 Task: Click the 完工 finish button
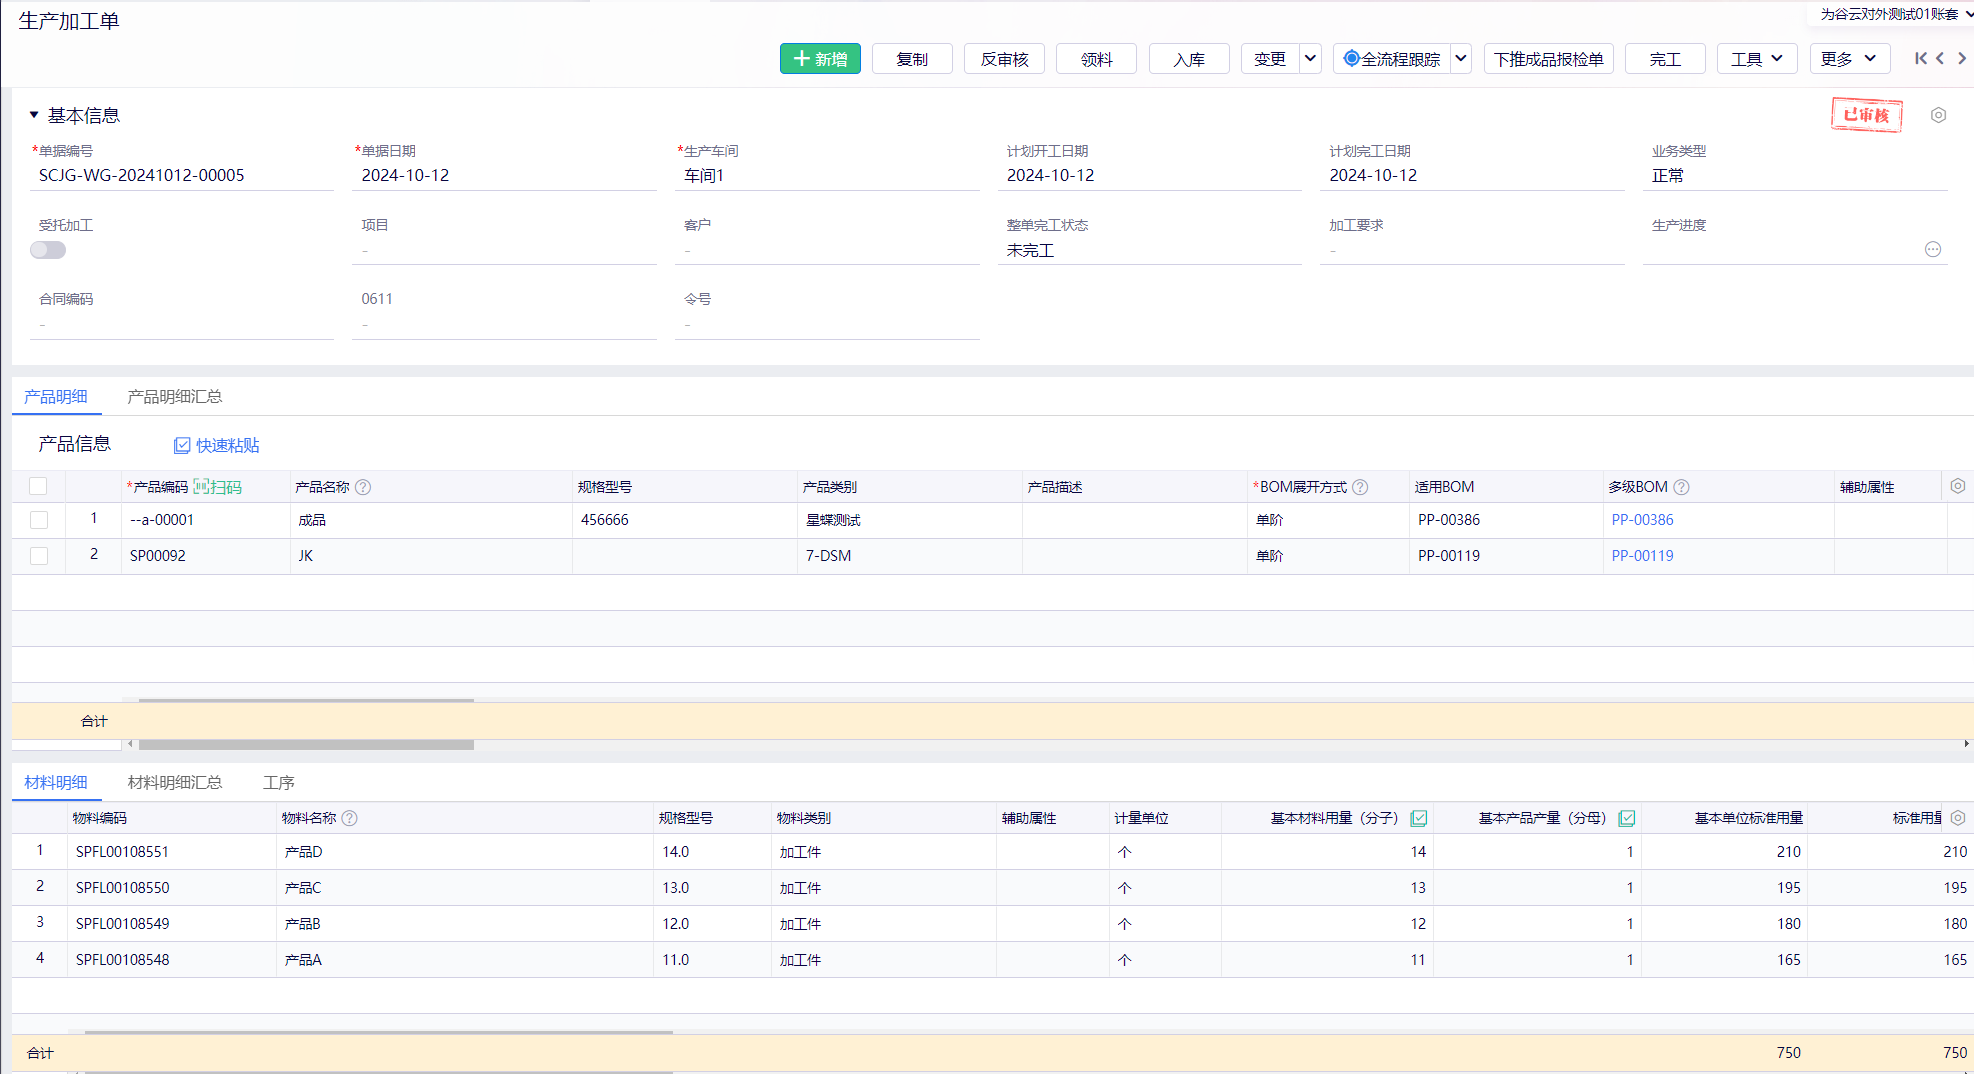click(x=1665, y=59)
